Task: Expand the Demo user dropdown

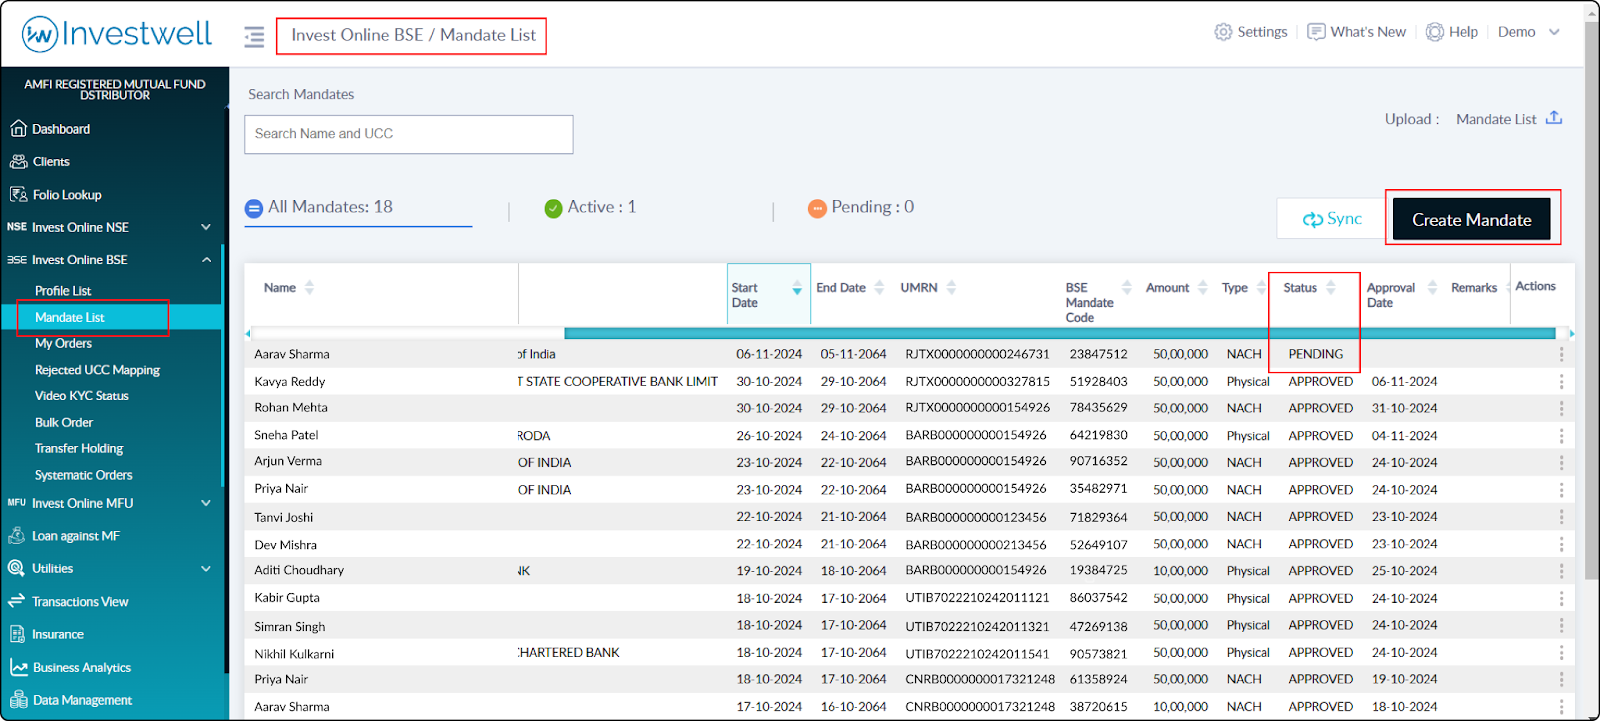Action: click(1529, 32)
